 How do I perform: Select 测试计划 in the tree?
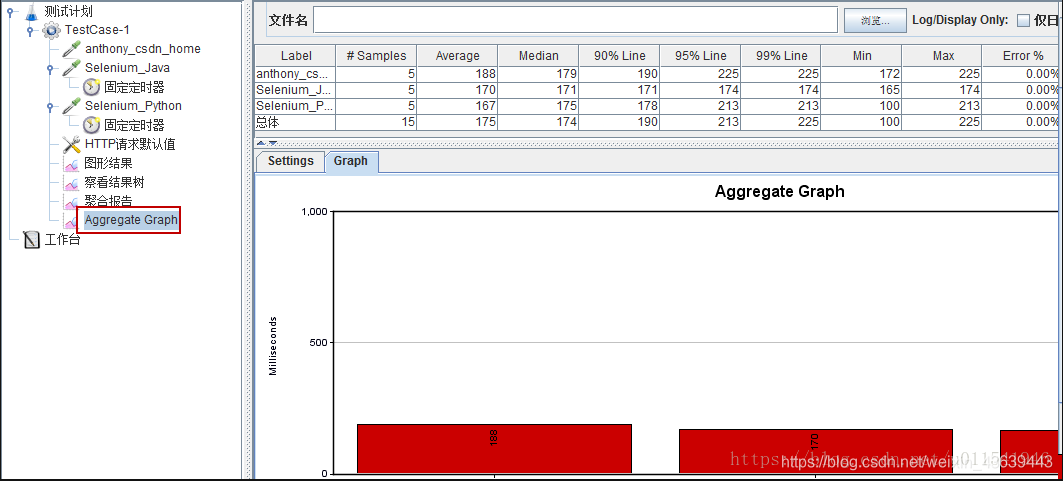click(68, 12)
